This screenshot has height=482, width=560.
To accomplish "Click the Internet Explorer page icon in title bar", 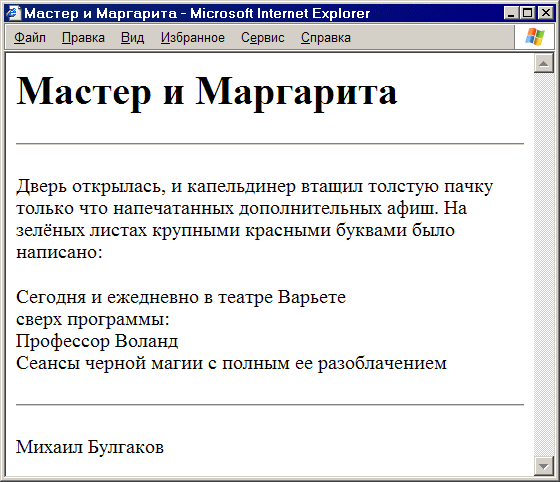I will [x=13, y=13].
